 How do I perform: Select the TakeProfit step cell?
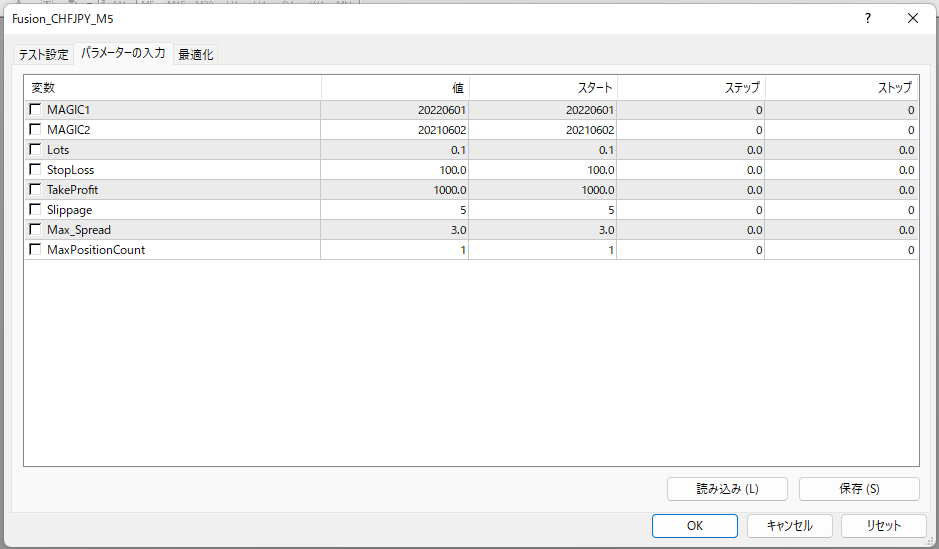pyautogui.click(x=690, y=190)
